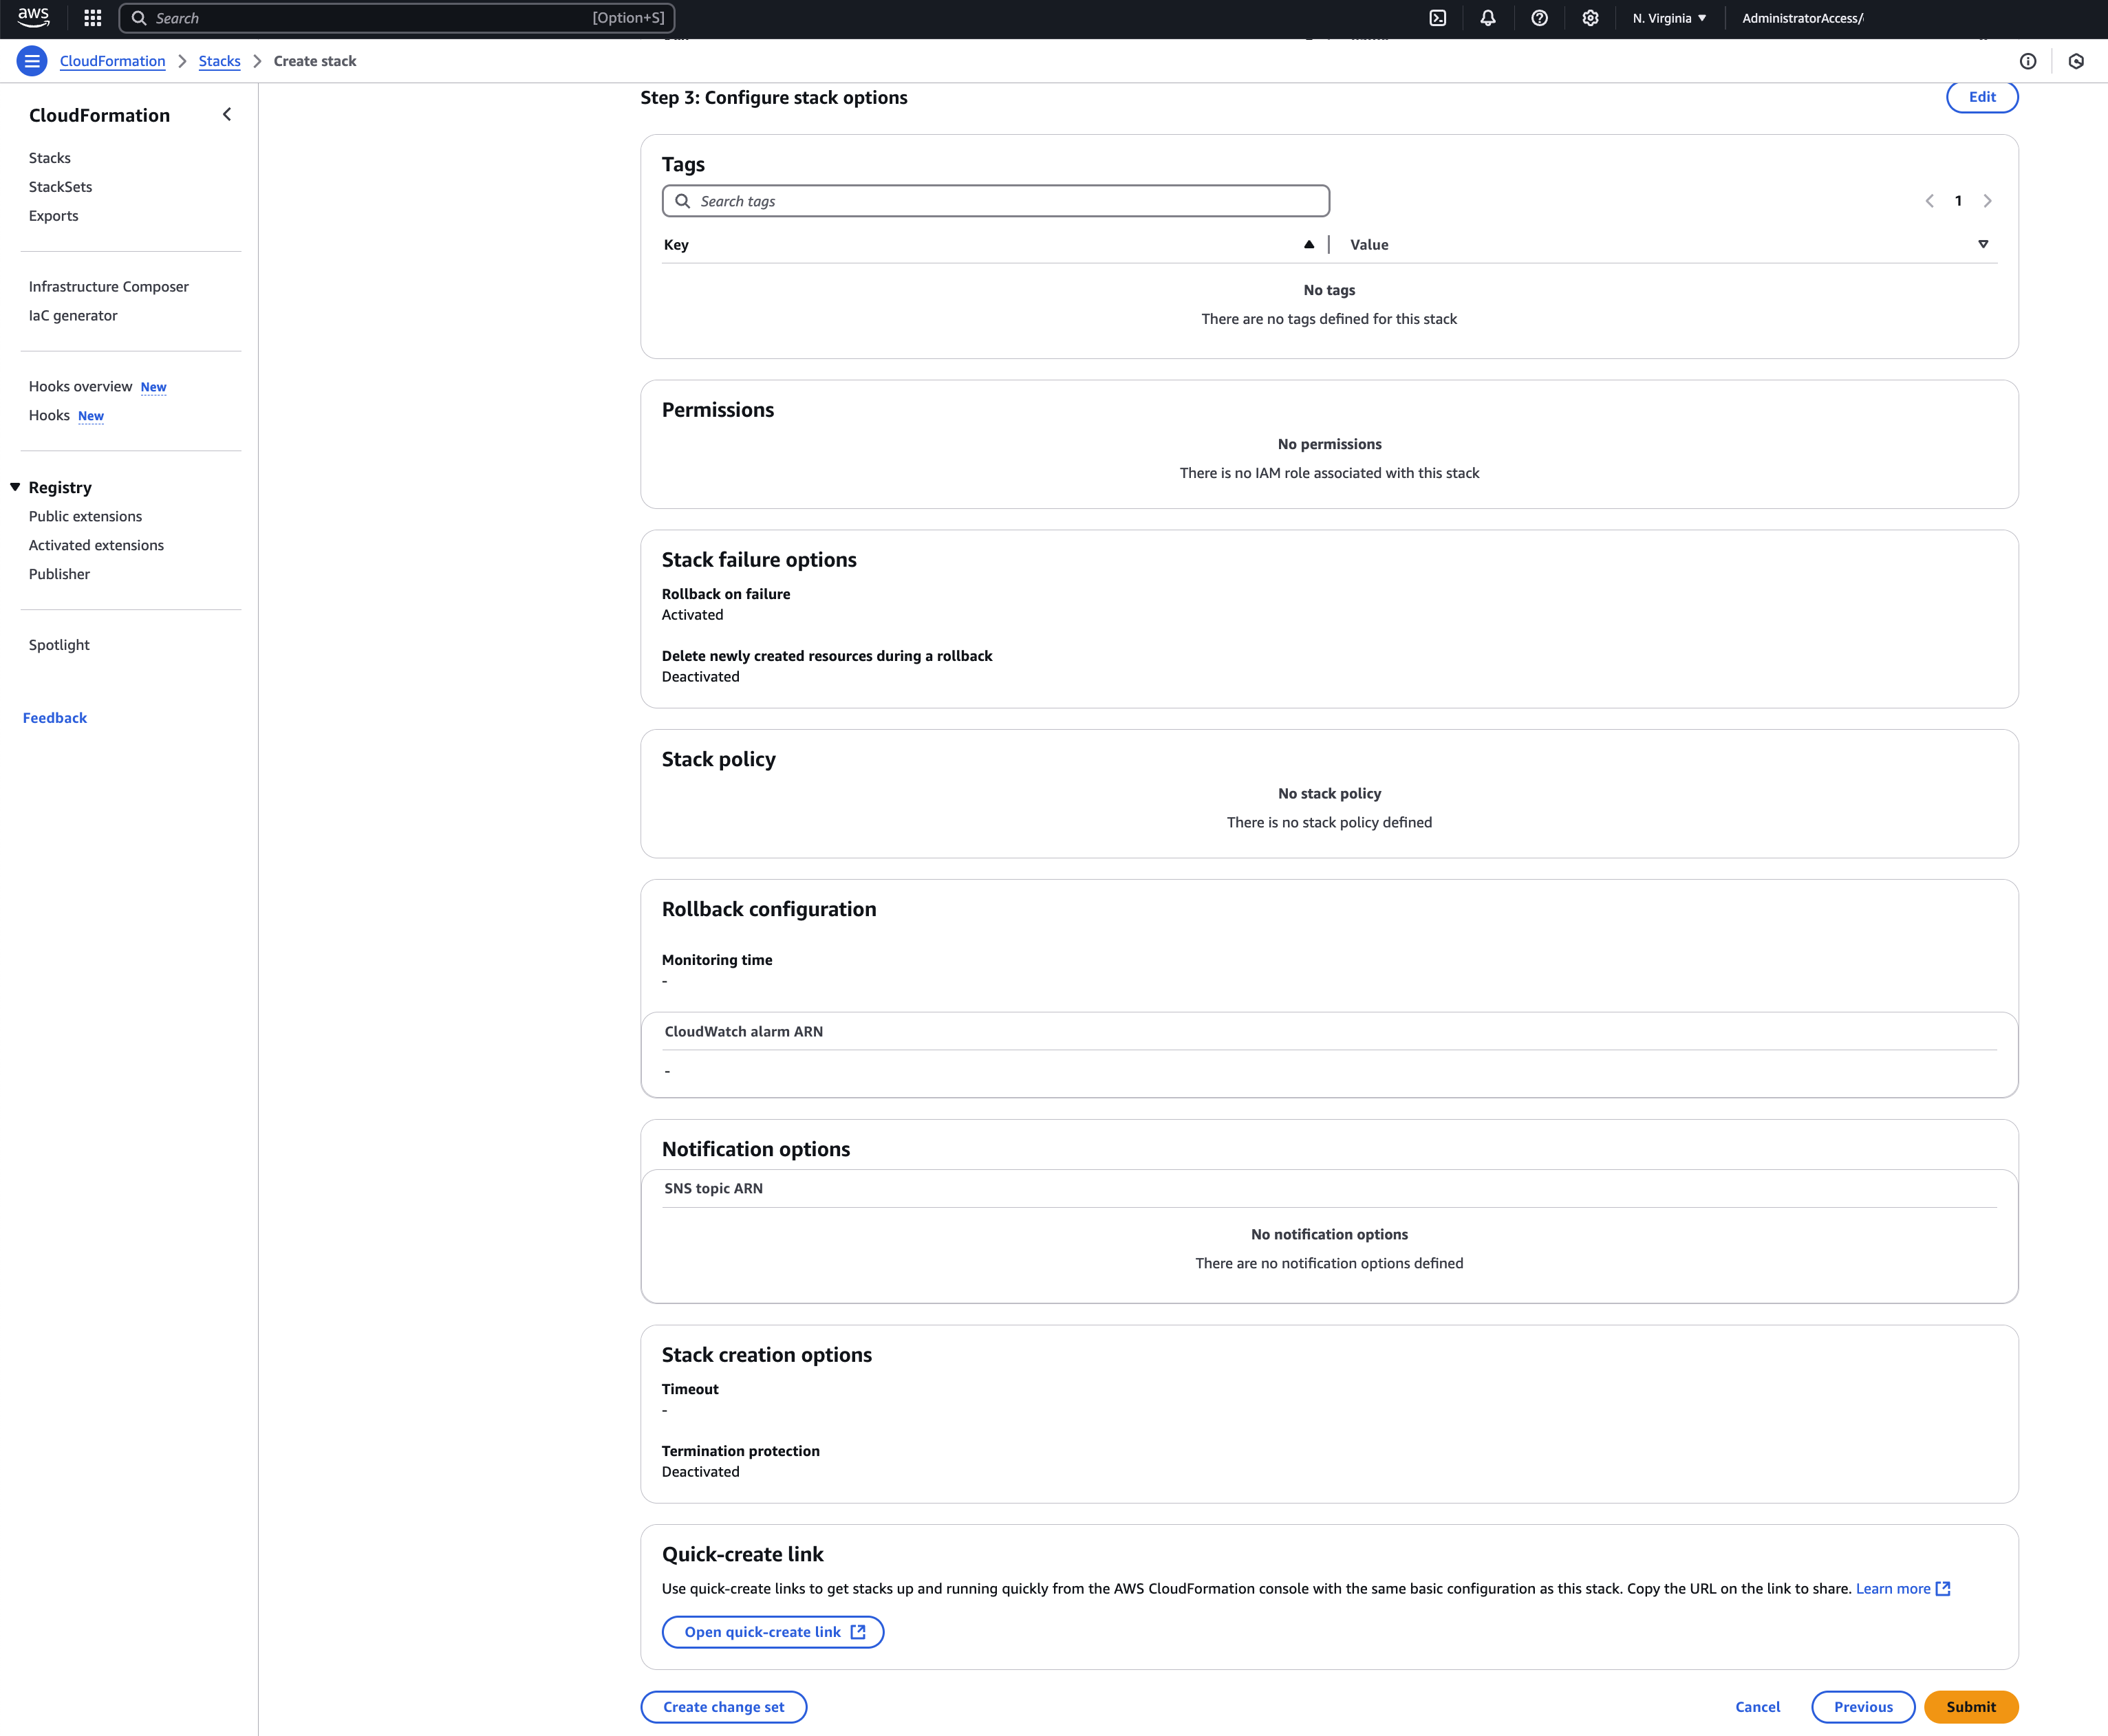2108x1736 pixels.
Task: Collapse the Registry section
Action: (x=15, y=487)
